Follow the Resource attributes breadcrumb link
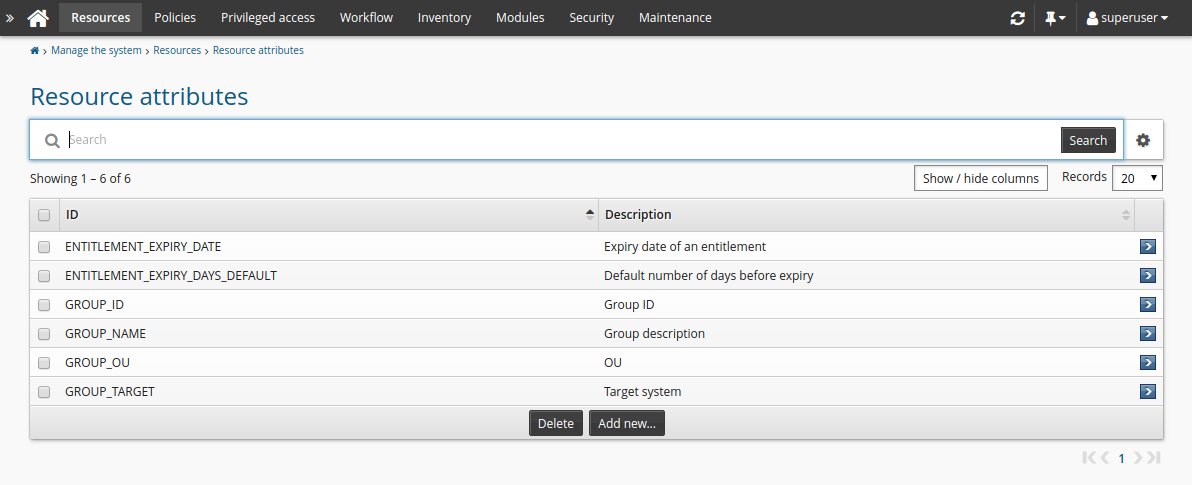 click(258, 50)
